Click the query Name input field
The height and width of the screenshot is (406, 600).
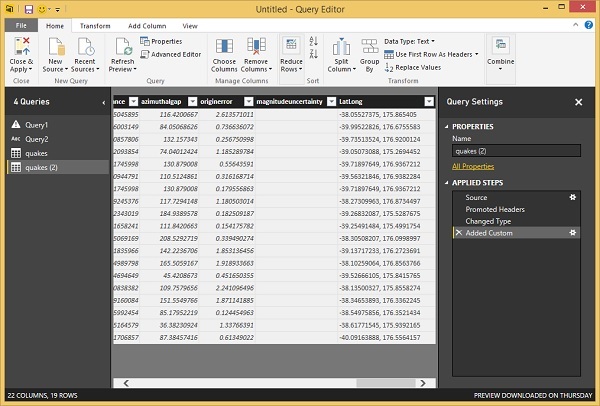[515, 150]
